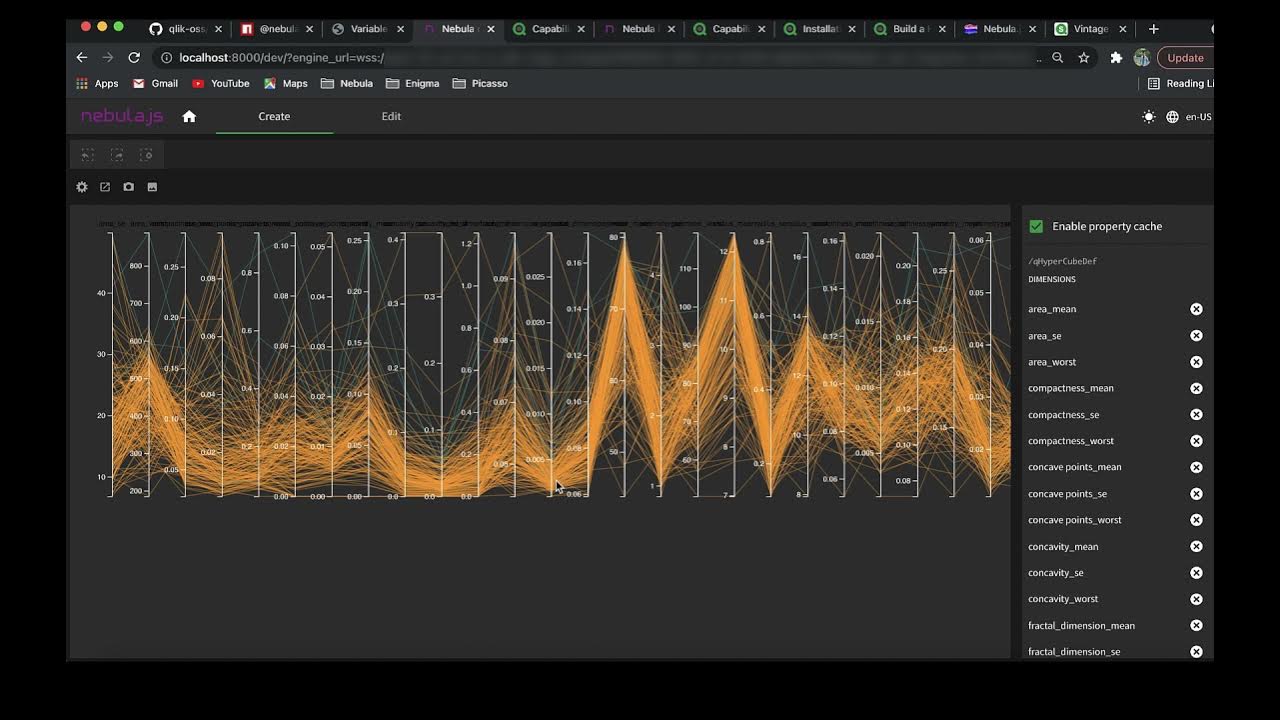Select the concavity_mean dimension label
The width and height of the screenshot is (1280, 720).
1063,547
